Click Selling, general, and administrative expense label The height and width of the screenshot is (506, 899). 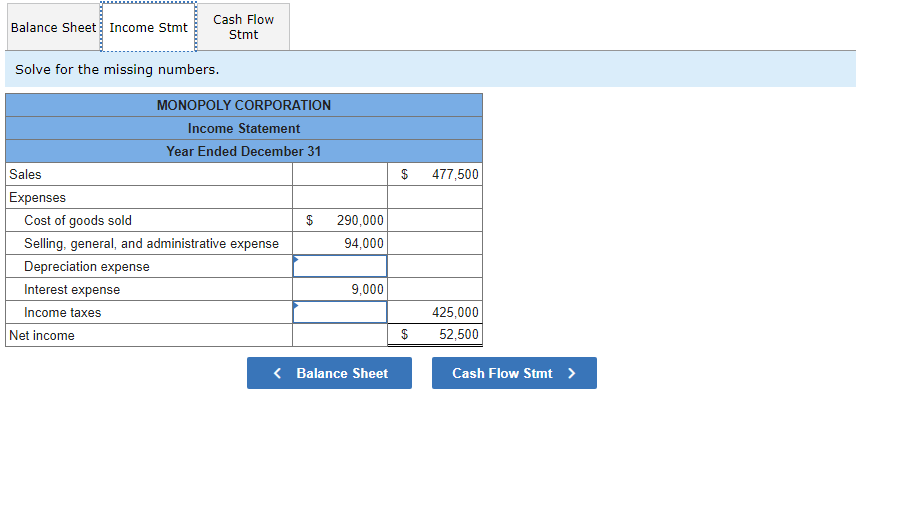pos(151,244)
